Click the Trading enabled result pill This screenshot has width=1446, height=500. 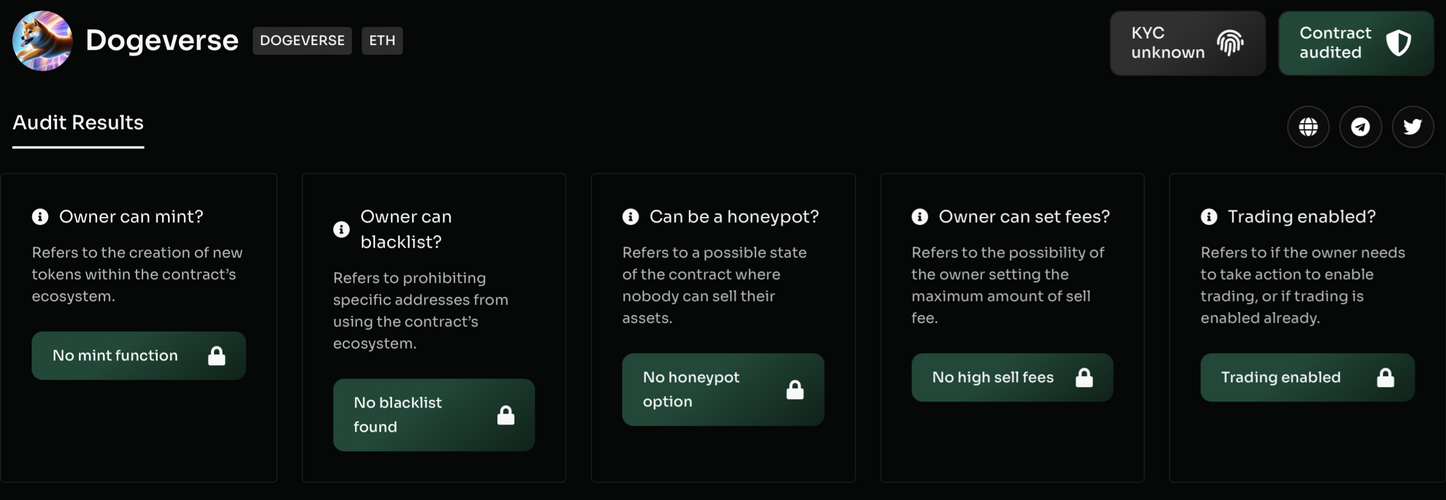(x=1306, y=378)
